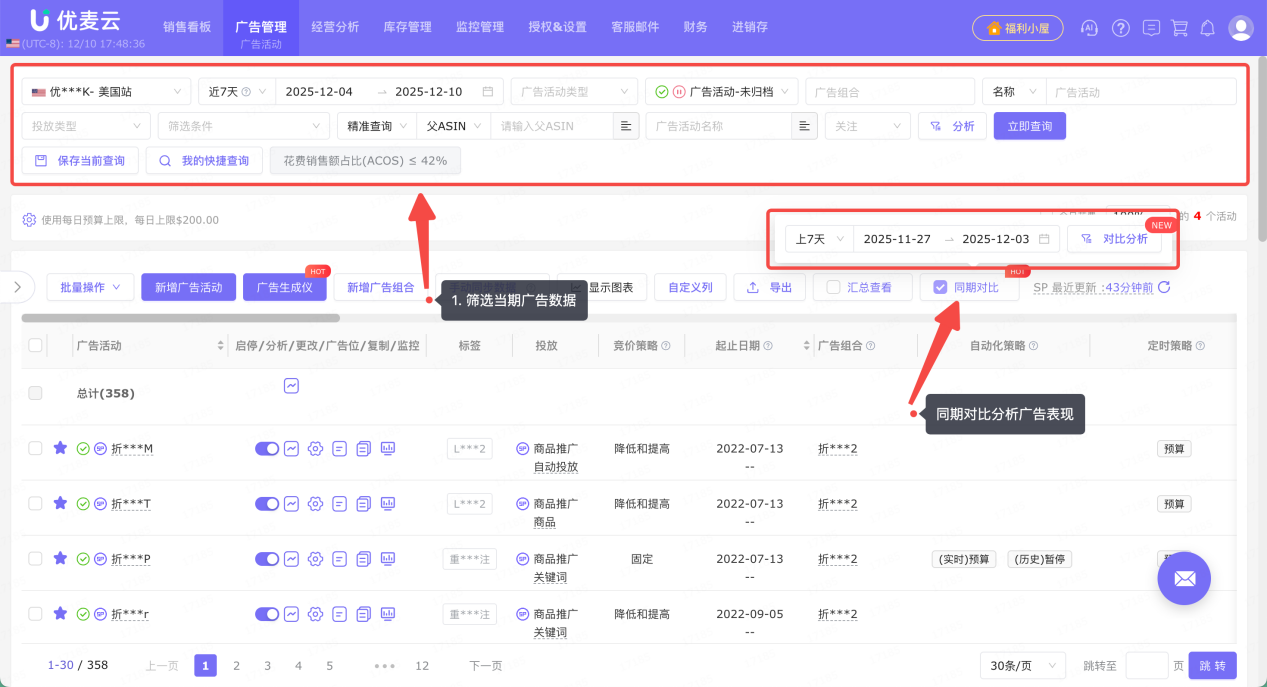Open the 近7天 date range dropdown

tap(236, 90)
